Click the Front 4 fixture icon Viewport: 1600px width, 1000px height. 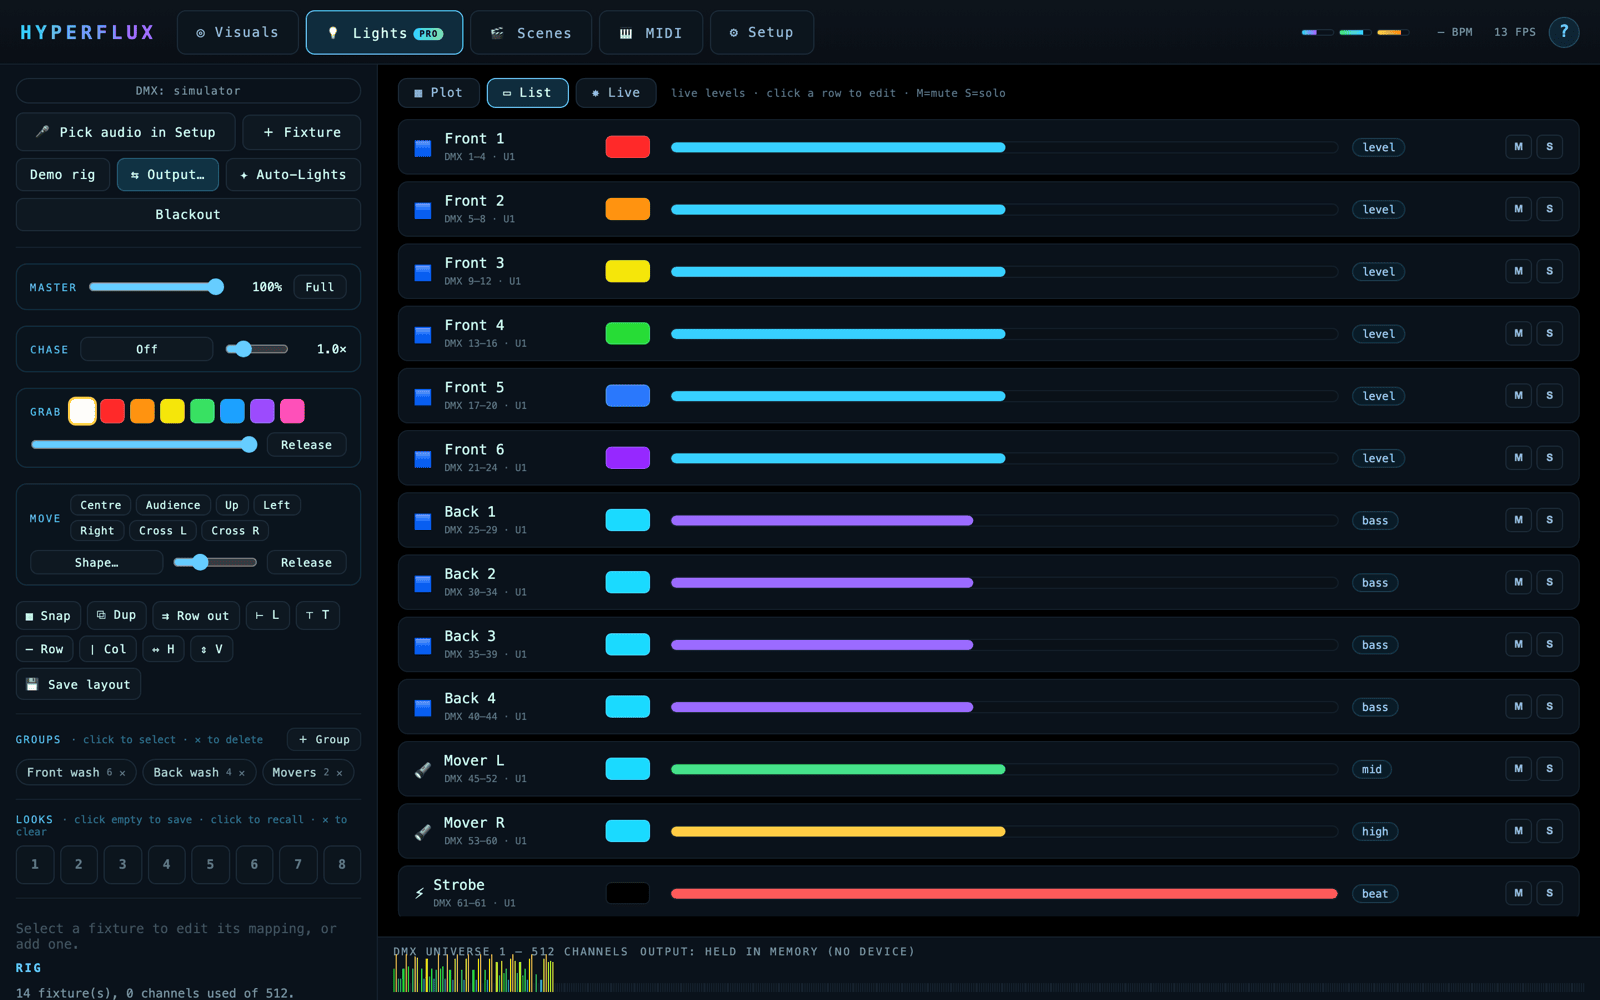[x=423, y=334]
